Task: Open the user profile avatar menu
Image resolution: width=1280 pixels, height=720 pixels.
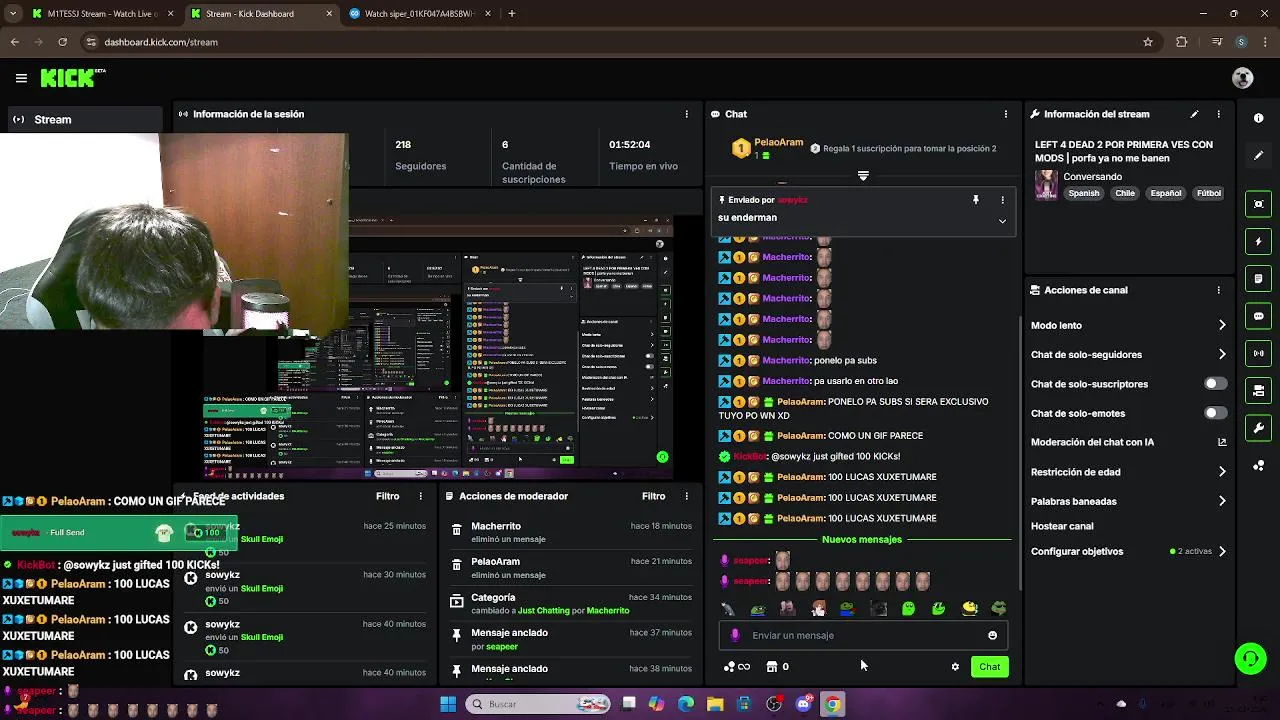Action: 1243,78
